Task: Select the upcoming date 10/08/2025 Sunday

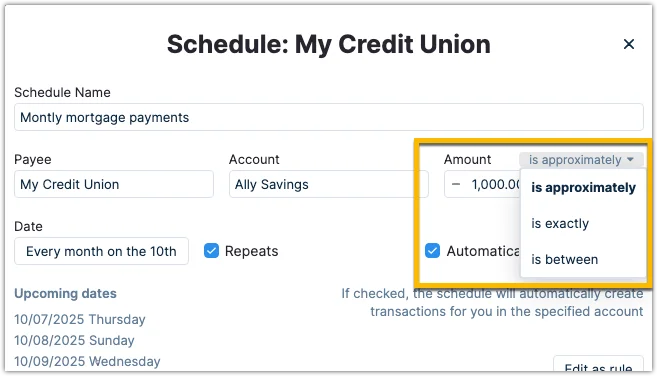Action: (x=74, y=340)
